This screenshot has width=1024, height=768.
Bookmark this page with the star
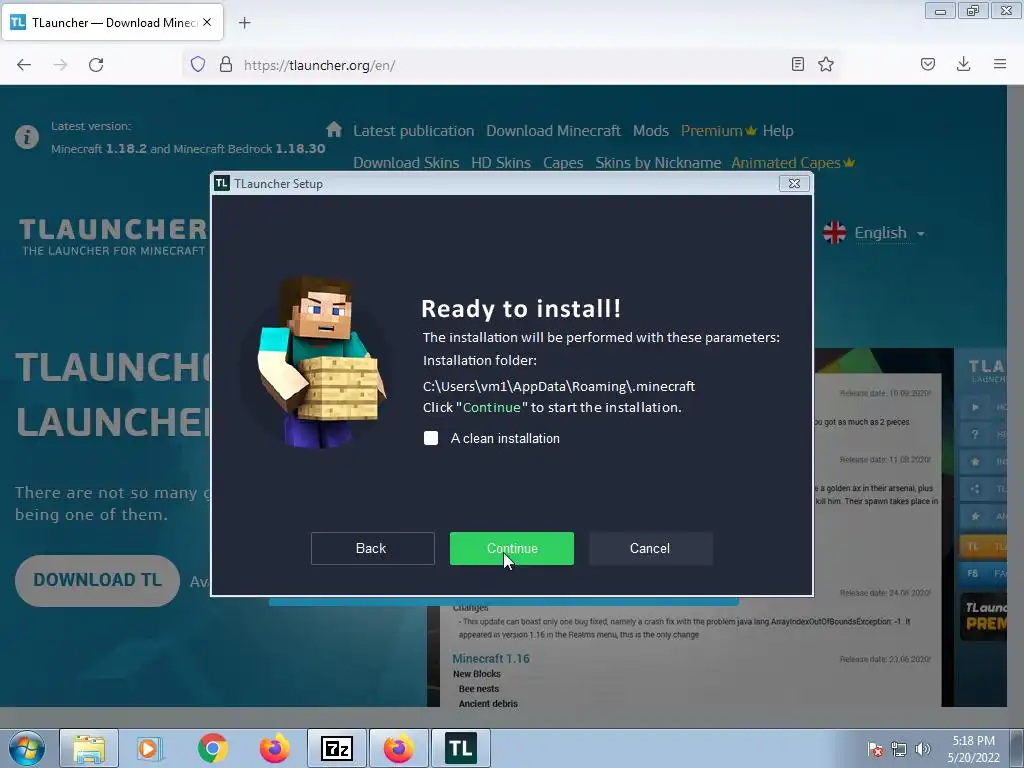pos(826,64)
